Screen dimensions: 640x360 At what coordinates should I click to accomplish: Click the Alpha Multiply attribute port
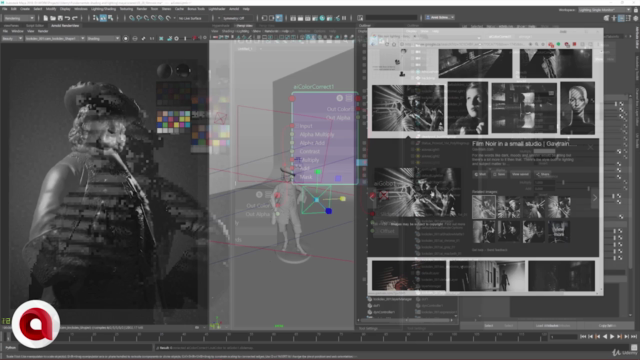tap(292, 134)
